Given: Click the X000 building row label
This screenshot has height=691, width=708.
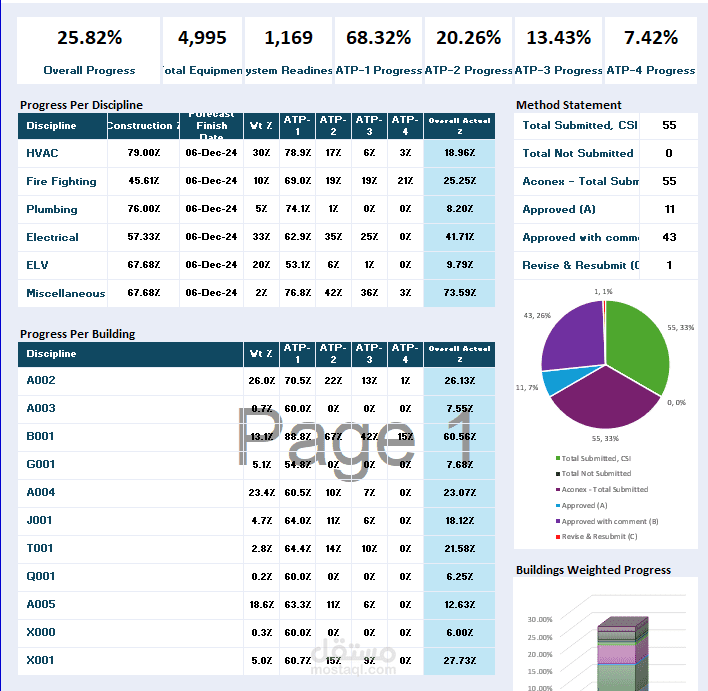Looking at the screenshot, I should [x=41, y=633].
